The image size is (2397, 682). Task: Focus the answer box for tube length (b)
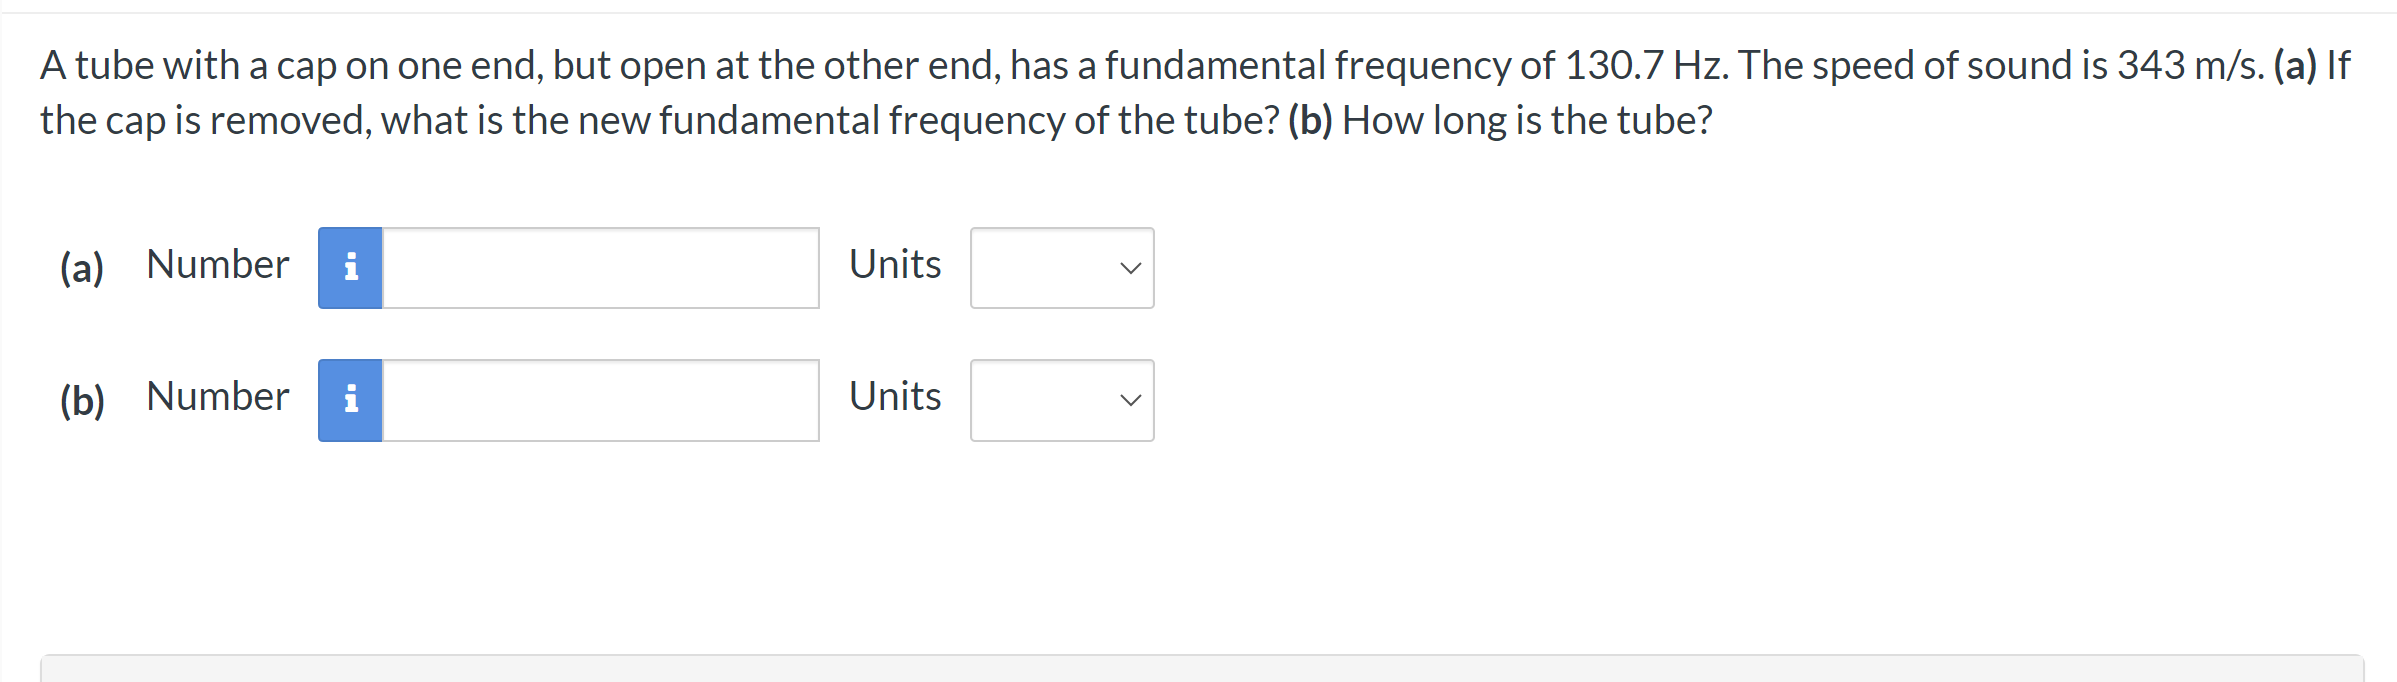[x=600, y=399]
